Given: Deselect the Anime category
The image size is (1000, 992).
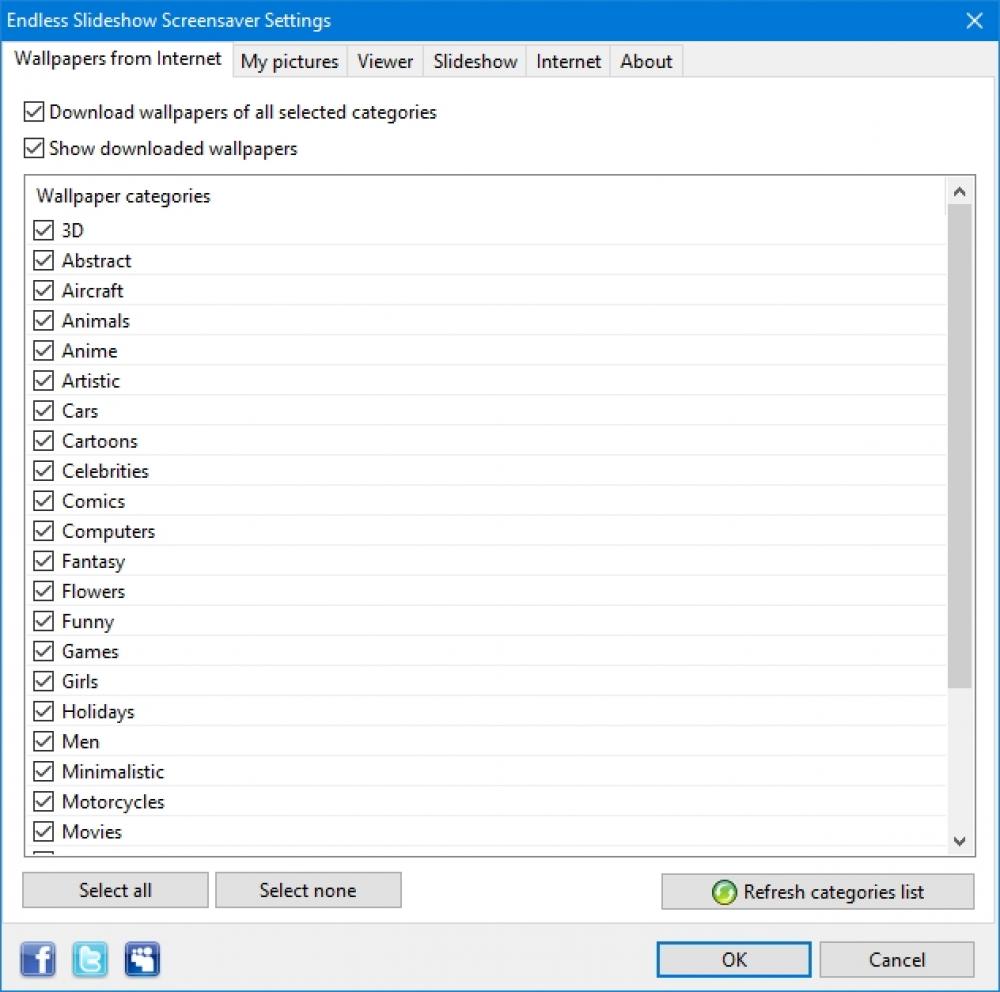Looking at the screenshot, I should (44, 350).
